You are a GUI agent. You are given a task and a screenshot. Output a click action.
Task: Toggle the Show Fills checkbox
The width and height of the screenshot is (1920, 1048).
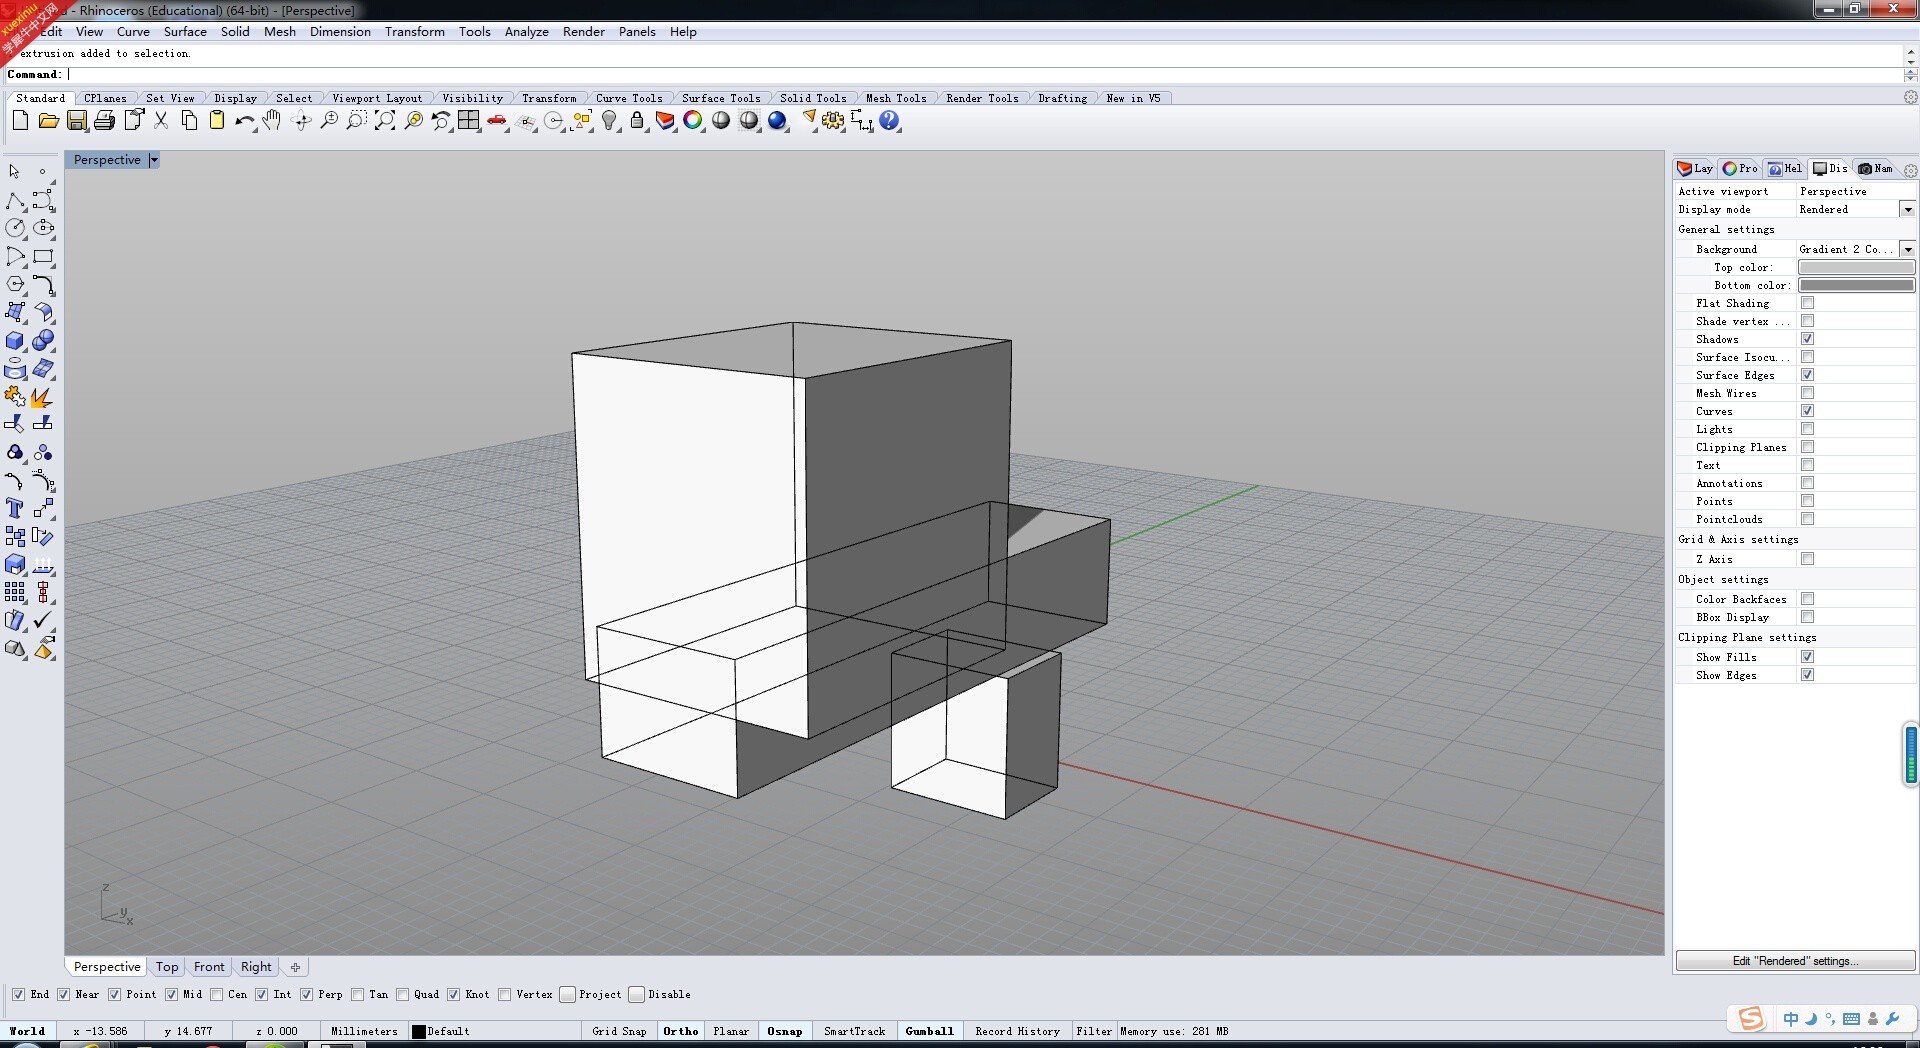(x=1807, y=657)
